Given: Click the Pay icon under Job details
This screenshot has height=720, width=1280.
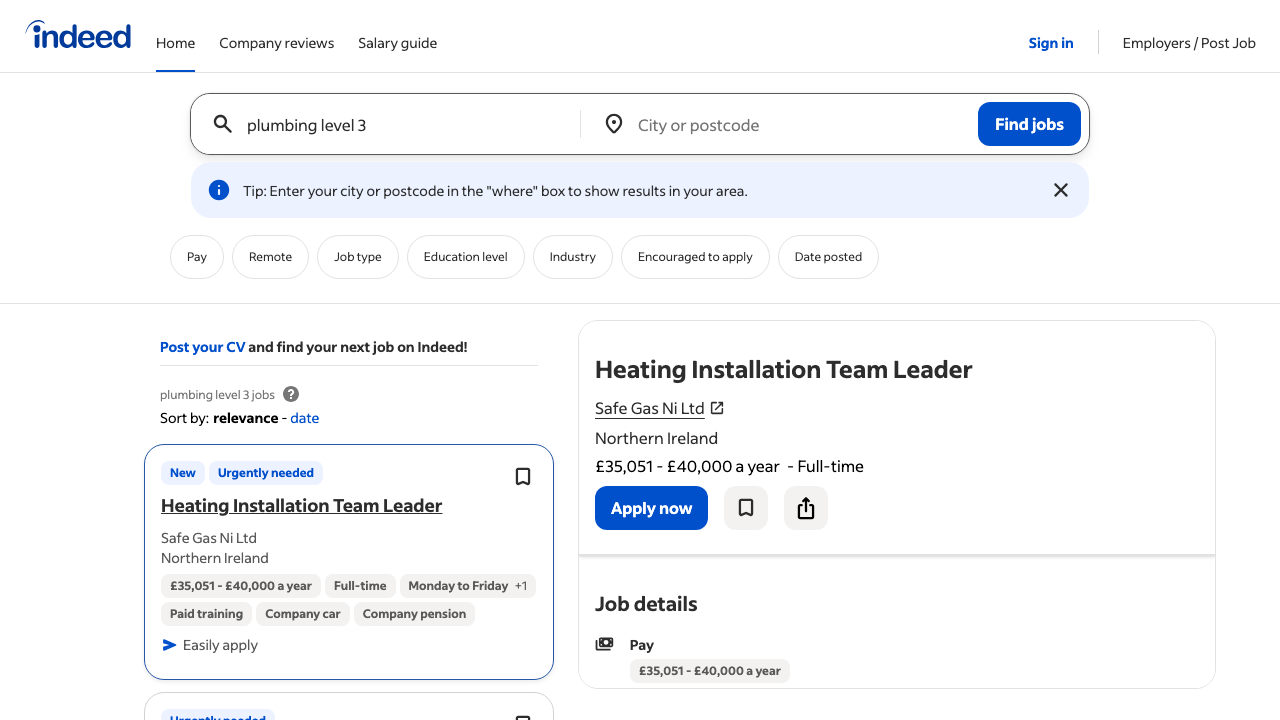Looking at the screenshot, I should click(604, 644).
